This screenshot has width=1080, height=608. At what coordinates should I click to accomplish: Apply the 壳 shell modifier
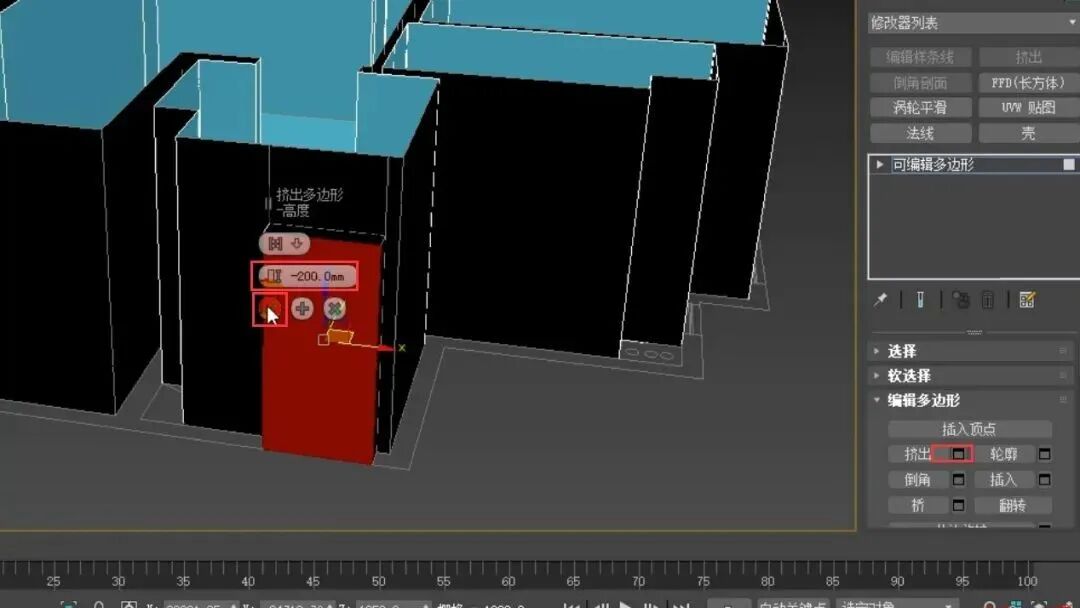click(x=1028, y=133)
